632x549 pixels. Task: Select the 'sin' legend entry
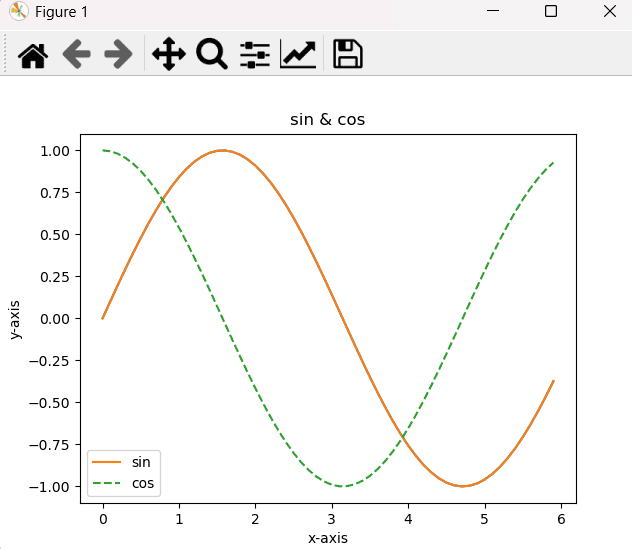(x=141, y=463)
